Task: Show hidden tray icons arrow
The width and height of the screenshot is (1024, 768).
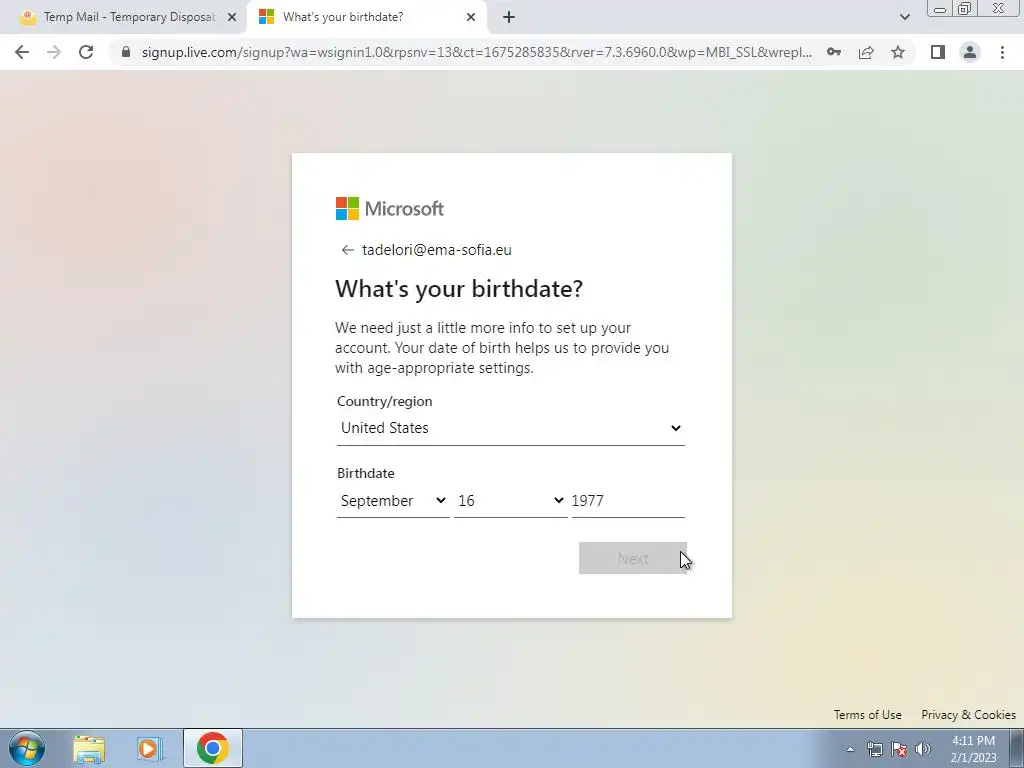Action: tap(850, 749)
